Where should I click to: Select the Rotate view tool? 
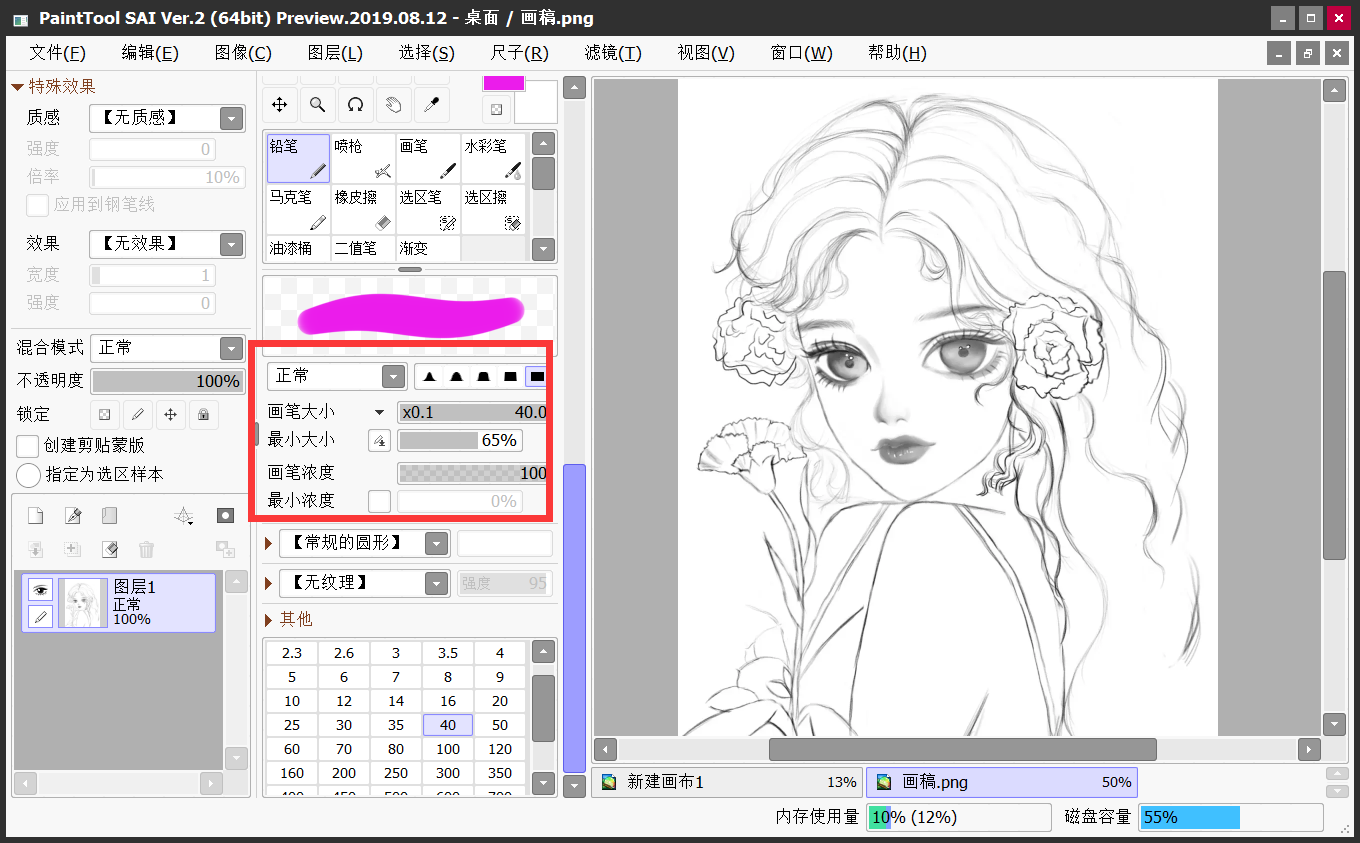click(355, 104)
